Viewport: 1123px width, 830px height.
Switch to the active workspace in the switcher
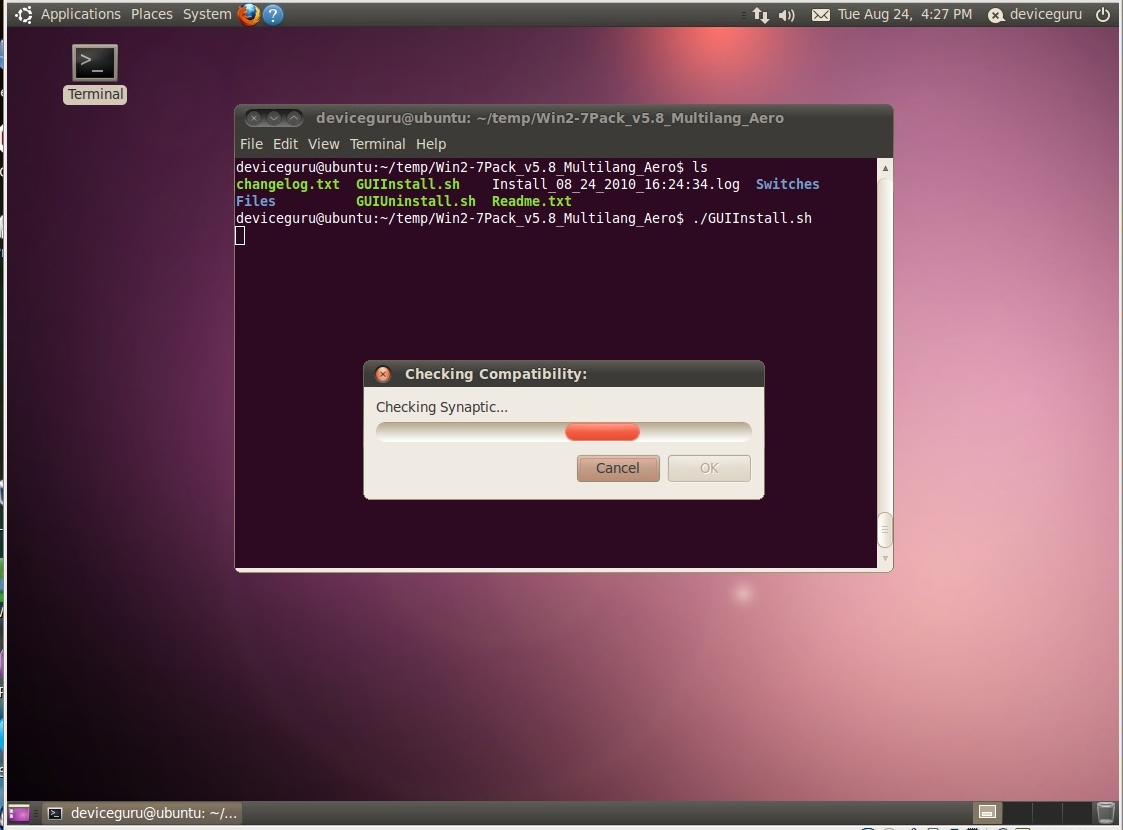988,812
